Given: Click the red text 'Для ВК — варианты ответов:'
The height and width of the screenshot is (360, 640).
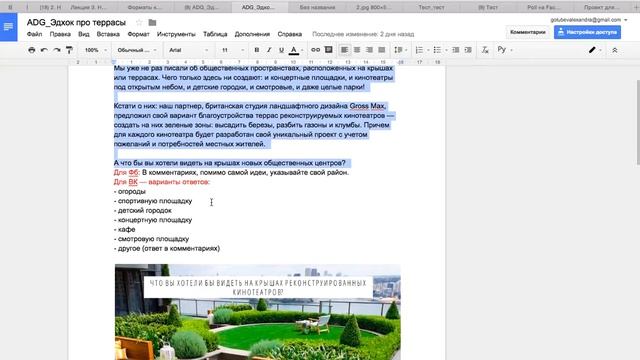Looking at the screenshot, I should (x=162, y=182).
